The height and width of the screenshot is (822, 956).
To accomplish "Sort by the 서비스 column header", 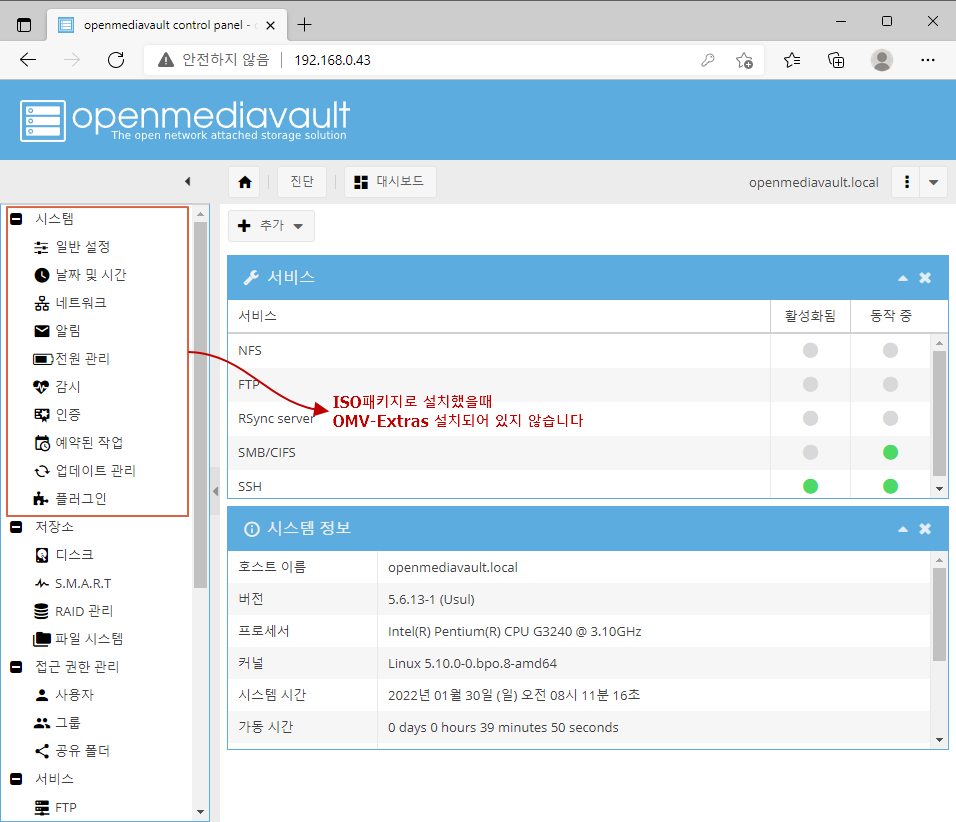I will point(499,316).
